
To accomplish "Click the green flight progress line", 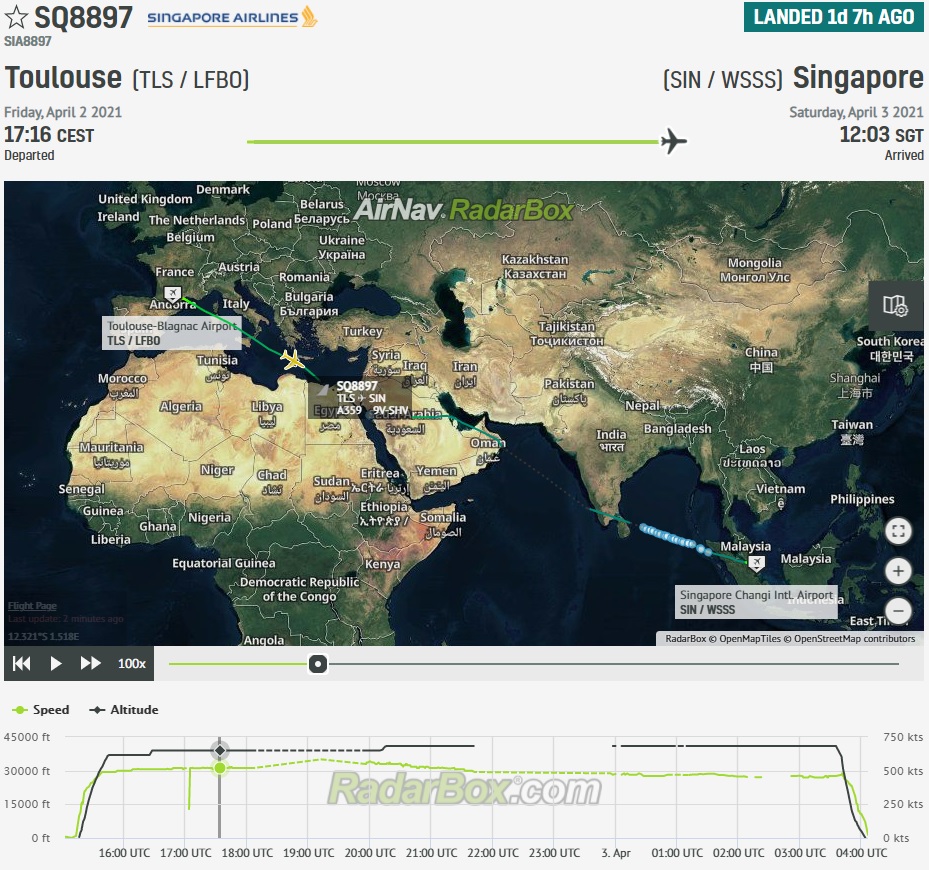I will pos(453,142).
